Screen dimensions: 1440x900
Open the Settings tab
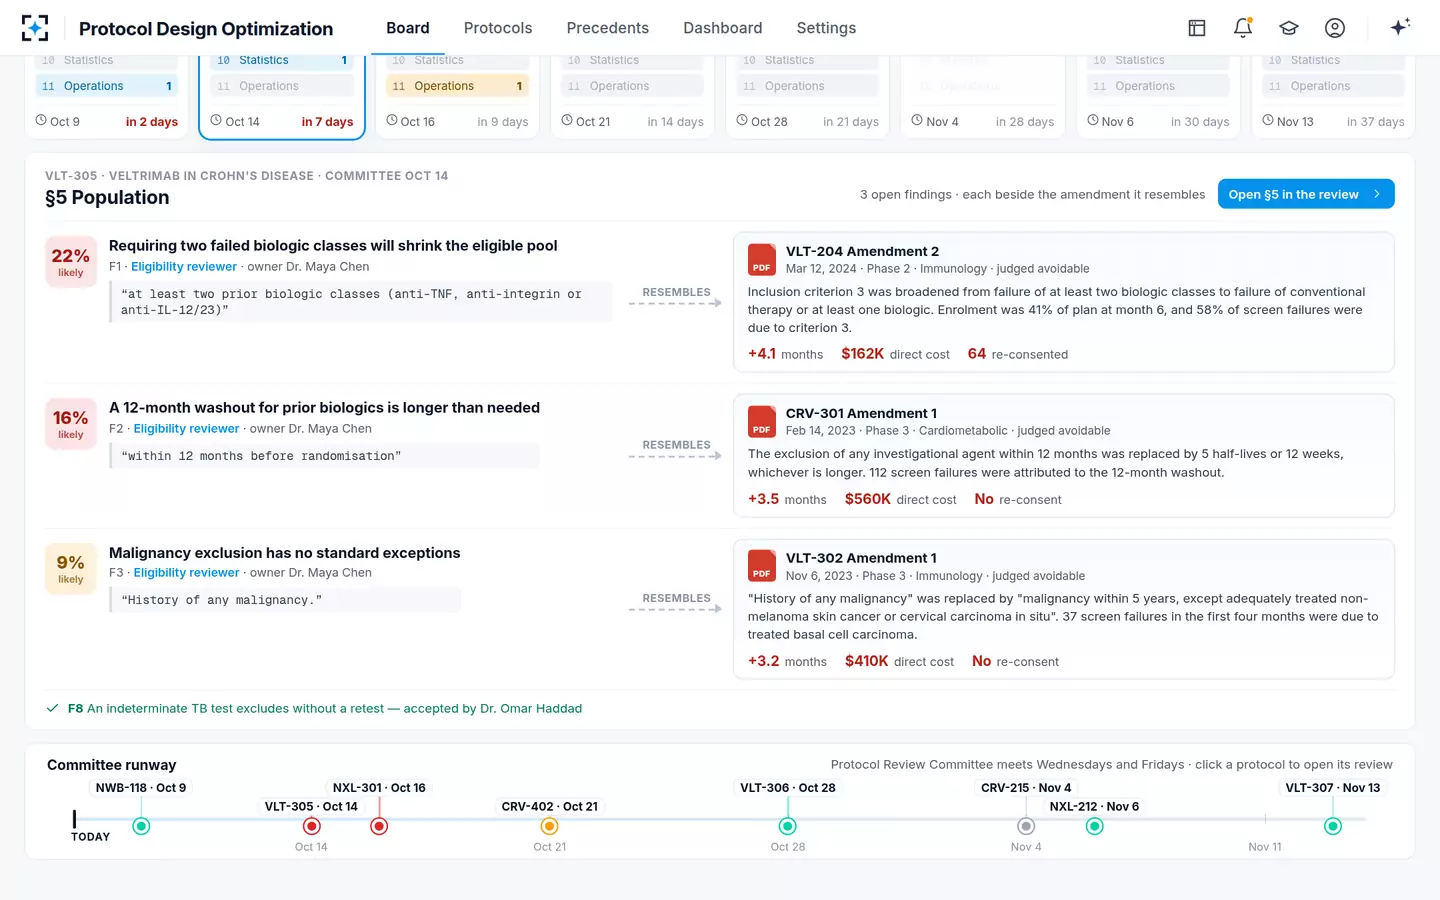(x=826, y=28)
